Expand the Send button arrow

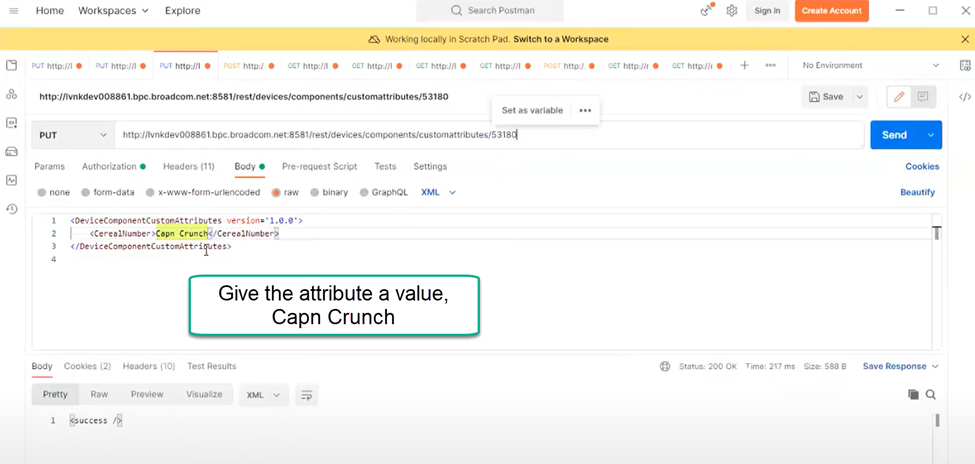[931, 135]
